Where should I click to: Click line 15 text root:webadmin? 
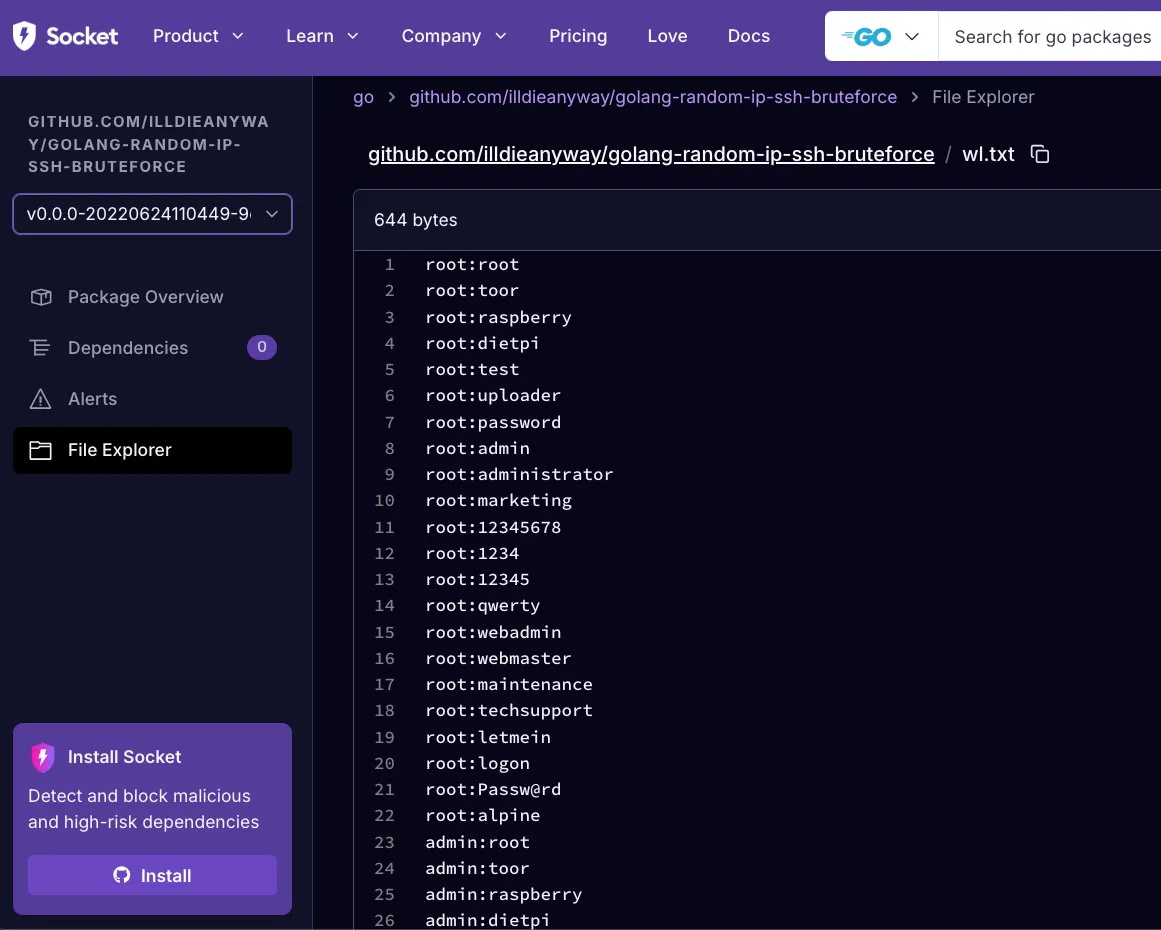[493, 632]
